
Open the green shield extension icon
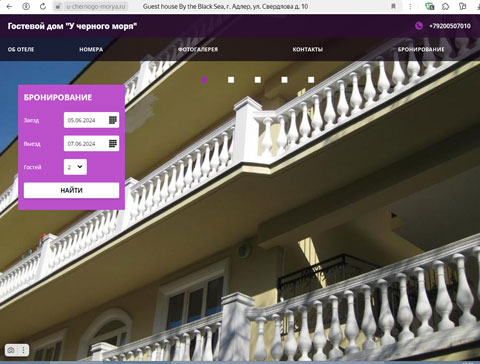[x=429, y=6]
